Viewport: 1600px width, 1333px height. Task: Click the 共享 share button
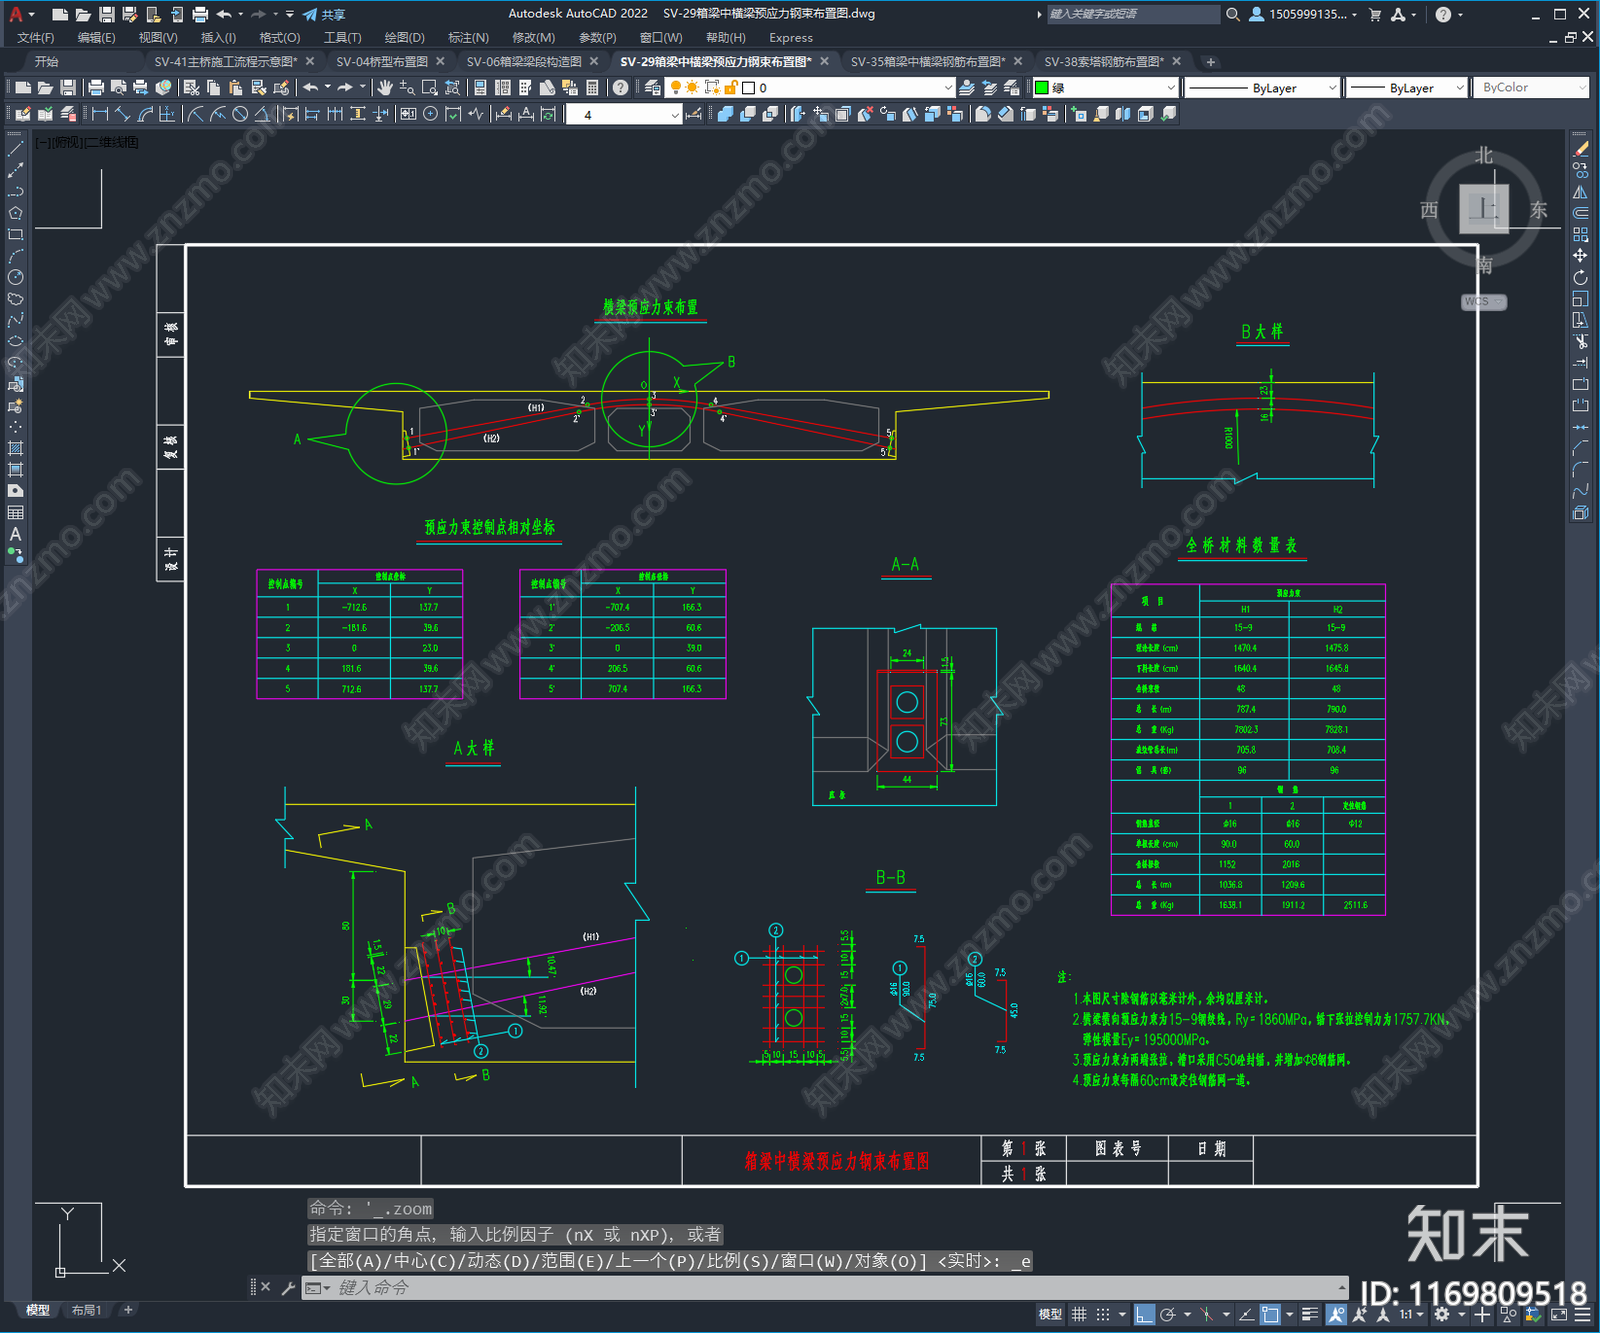pyautogui.click(x=324, y=14)
